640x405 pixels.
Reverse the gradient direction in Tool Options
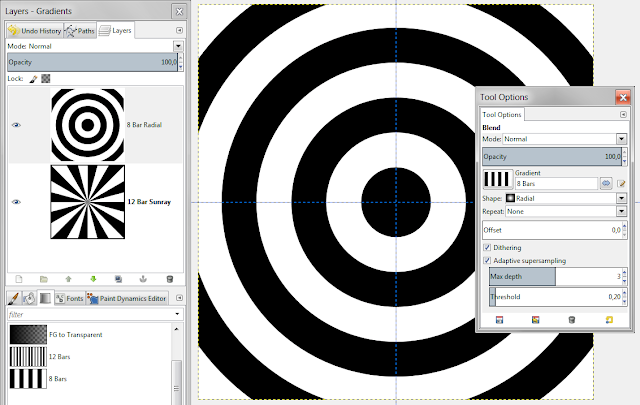click(x=606, y=183)
